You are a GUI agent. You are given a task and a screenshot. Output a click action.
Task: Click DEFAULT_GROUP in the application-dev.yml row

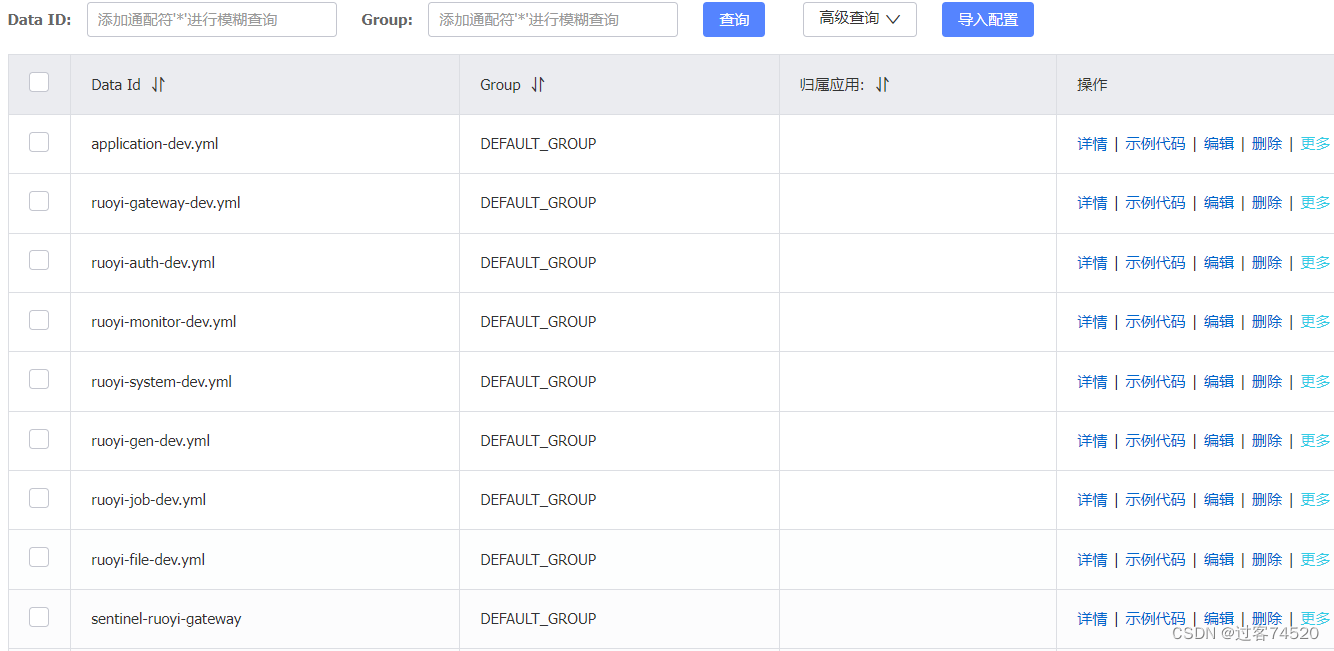538,144
